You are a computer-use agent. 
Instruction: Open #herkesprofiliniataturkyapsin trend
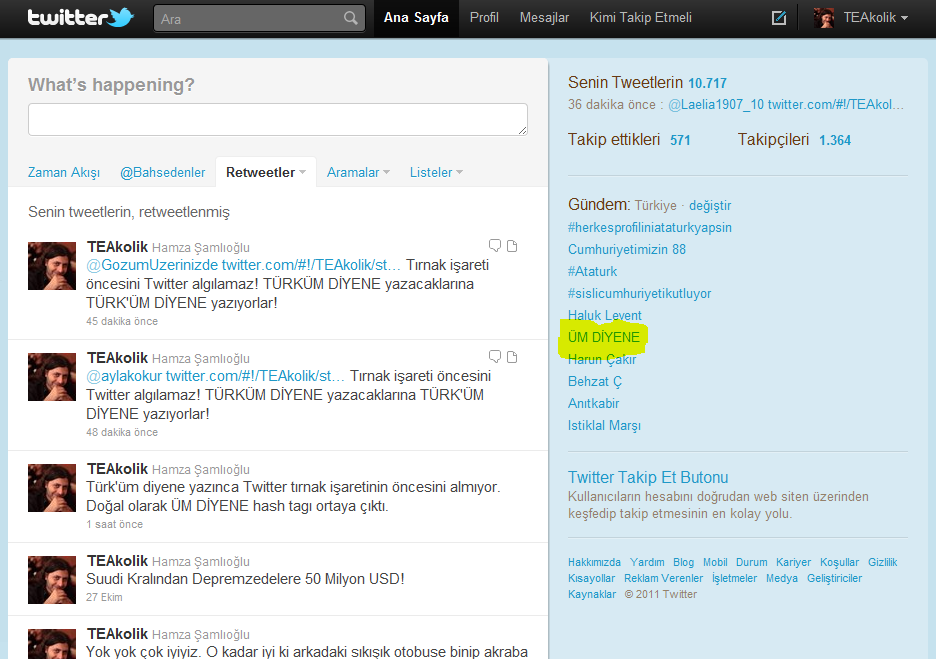coord(649,227)
